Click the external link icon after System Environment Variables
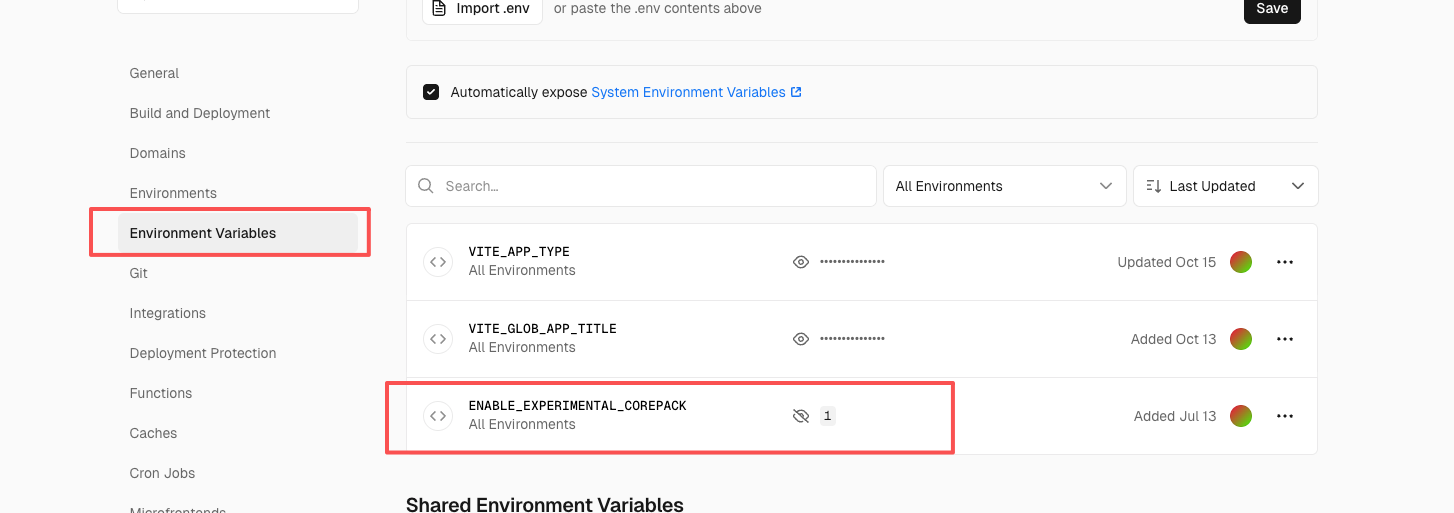The image size is (1454, 513). coord(796,92)
